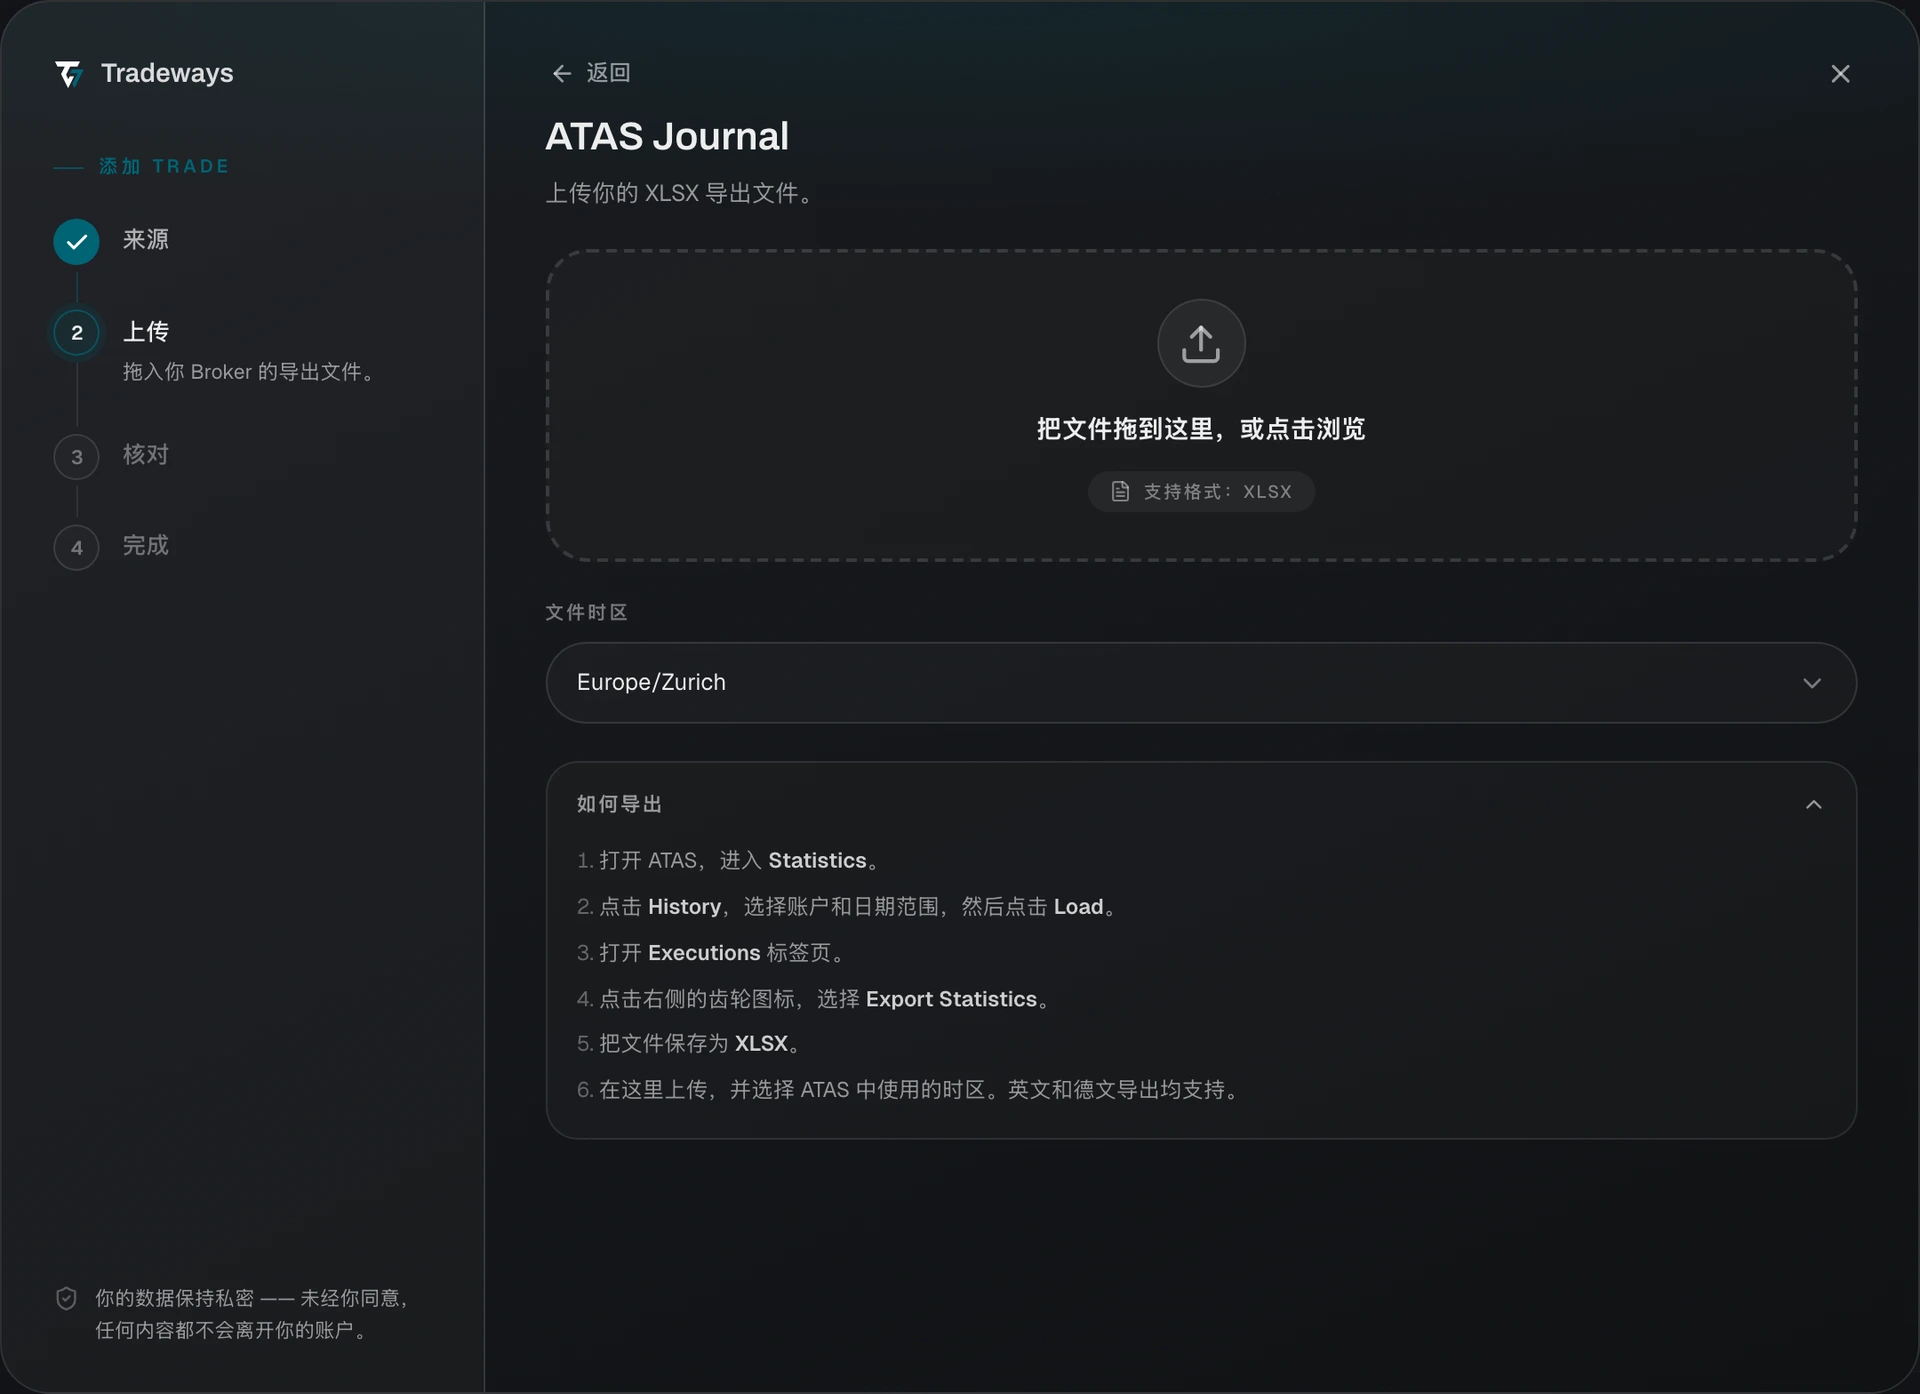Collapse the 如何导出 section chevron
This screenshot has height=1394, width=1920.
1813,804
